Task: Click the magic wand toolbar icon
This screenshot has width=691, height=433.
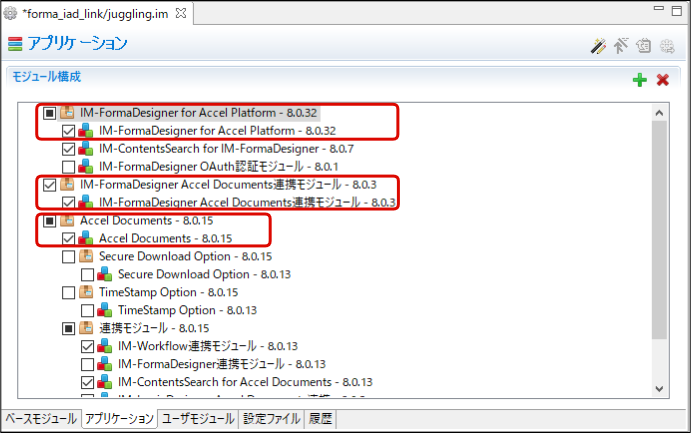Action: coord(598,45)
